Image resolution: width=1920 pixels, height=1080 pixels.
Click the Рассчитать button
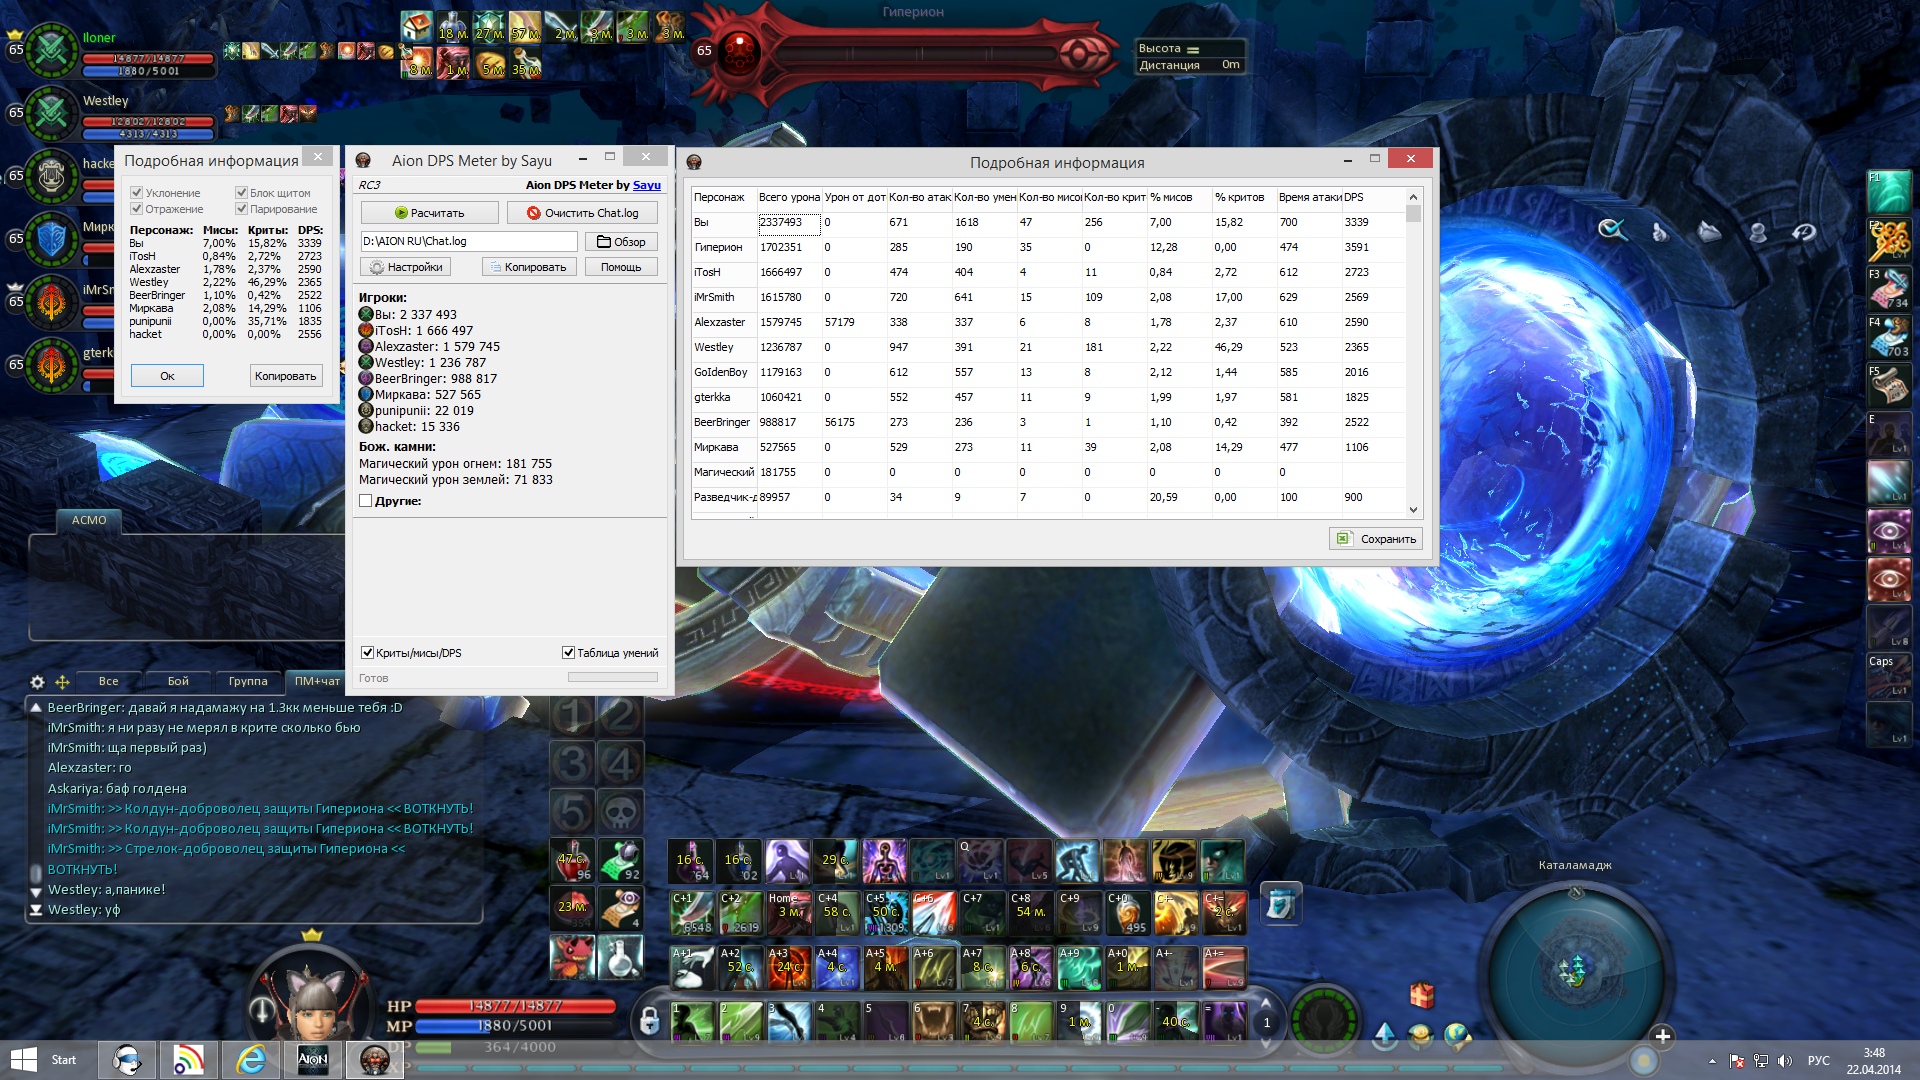(x=429, y=213)
